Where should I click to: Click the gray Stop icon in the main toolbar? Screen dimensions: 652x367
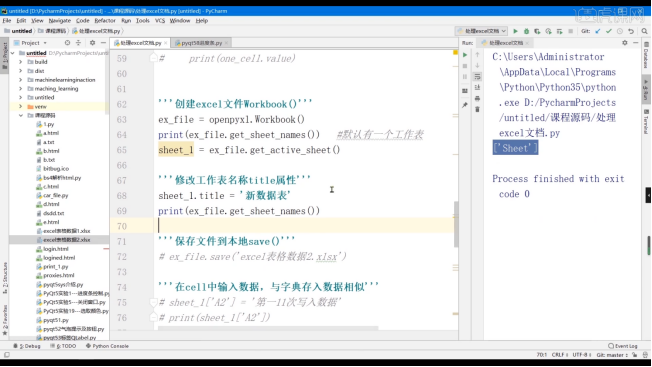[x=570, y=31]
